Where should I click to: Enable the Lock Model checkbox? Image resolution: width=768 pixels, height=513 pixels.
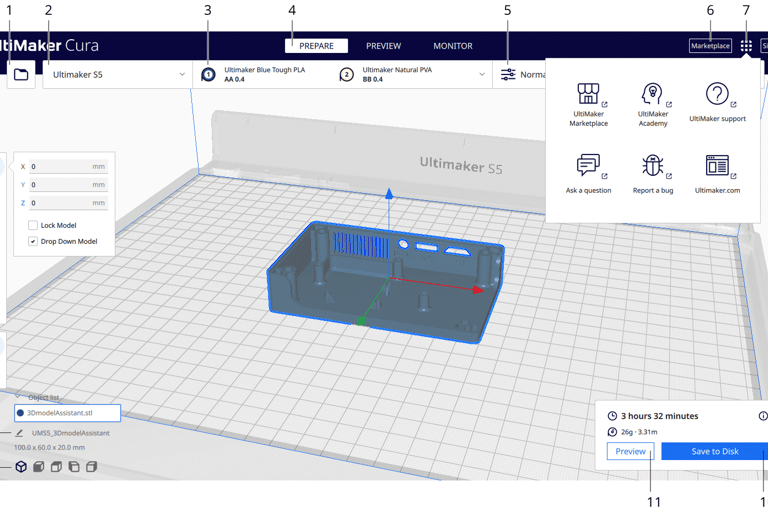click(x=33, y=225)
